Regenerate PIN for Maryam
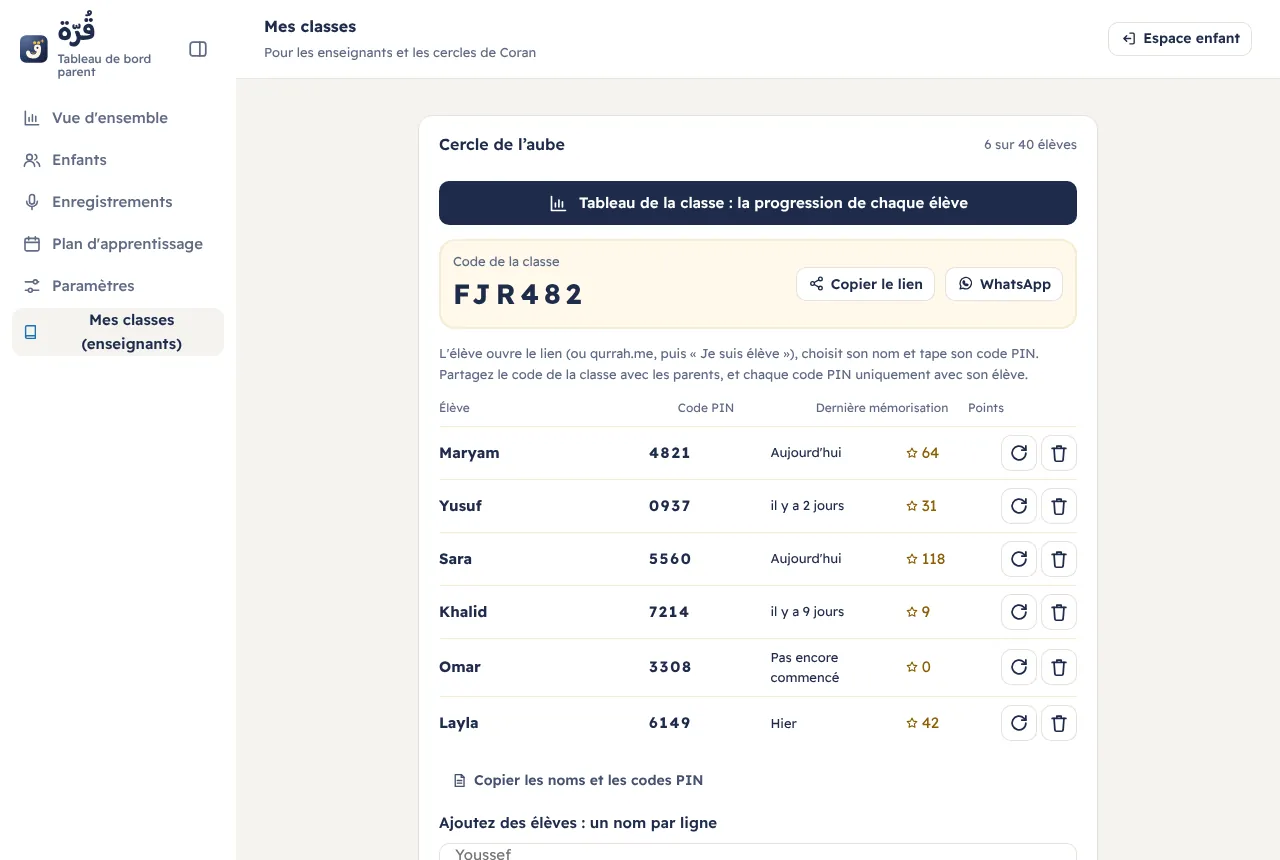 coord(1019,453)
